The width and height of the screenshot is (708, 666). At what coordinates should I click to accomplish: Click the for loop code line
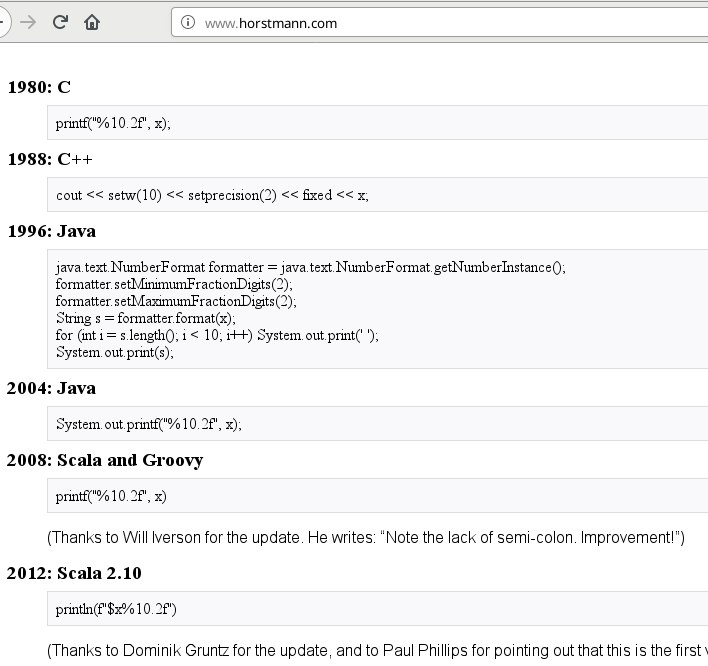217,335
